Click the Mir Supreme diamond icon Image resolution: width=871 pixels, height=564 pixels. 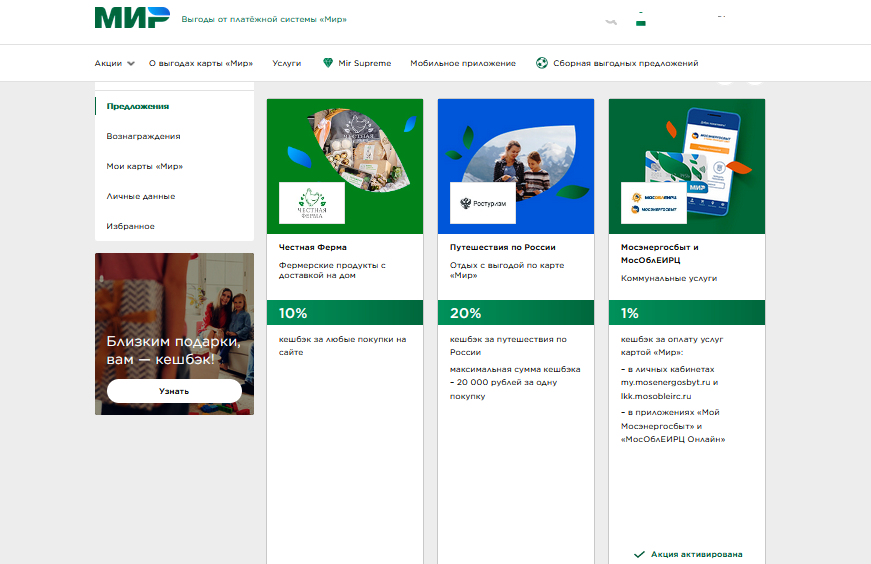coord(328,63)
